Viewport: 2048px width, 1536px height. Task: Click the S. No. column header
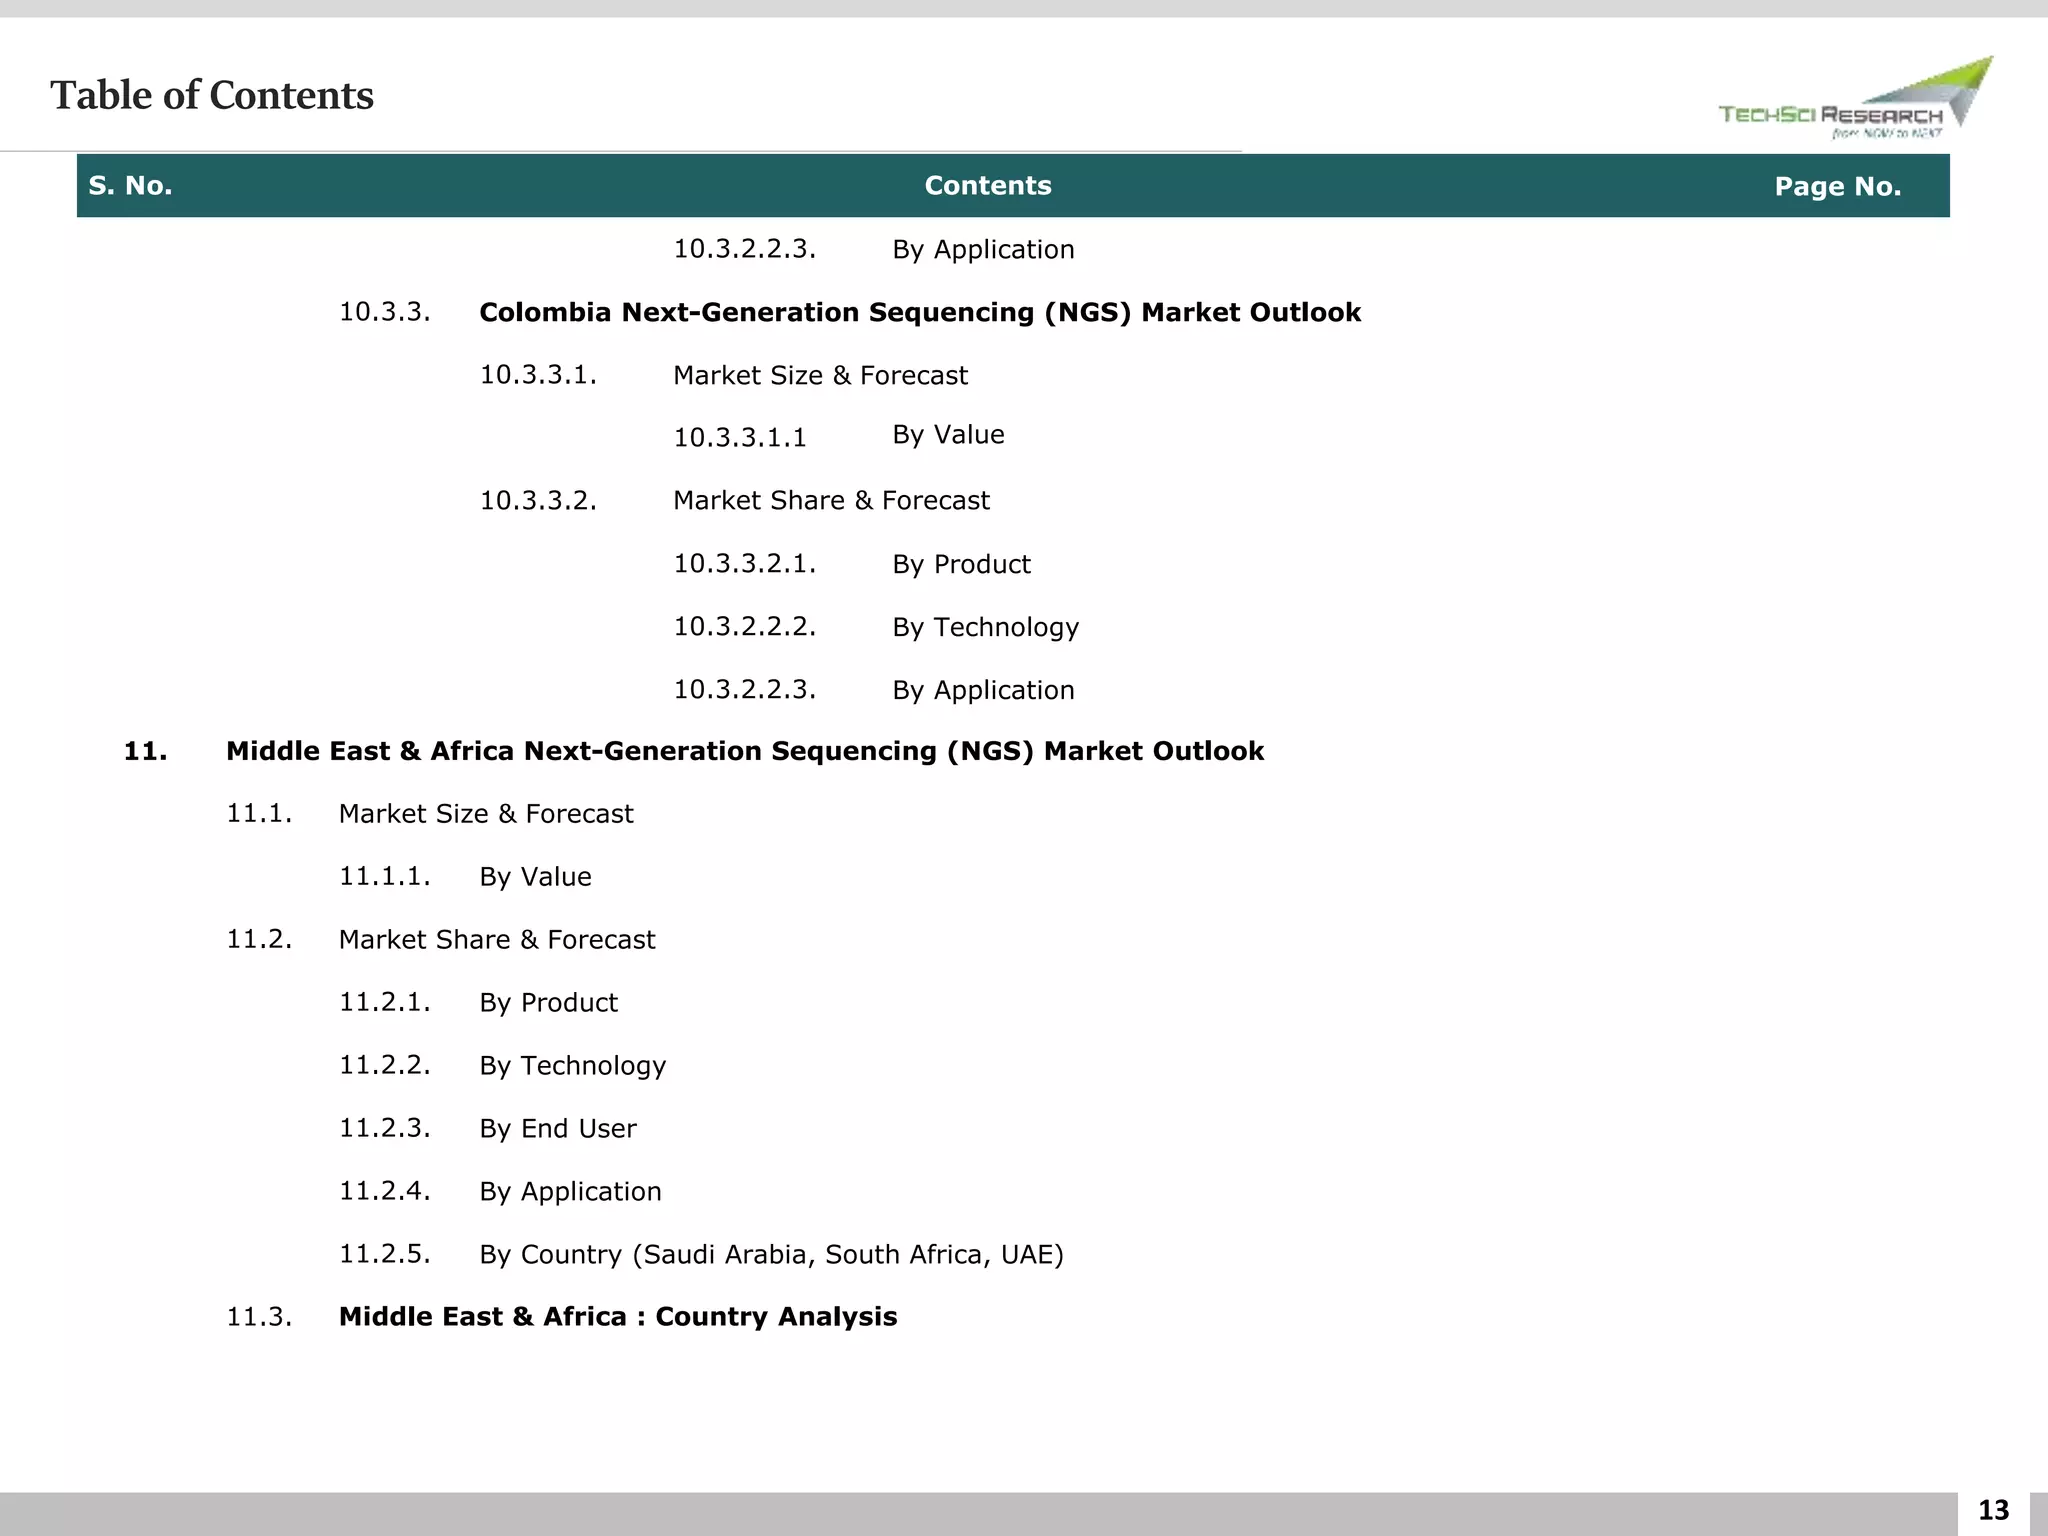[x=130, y=186]
